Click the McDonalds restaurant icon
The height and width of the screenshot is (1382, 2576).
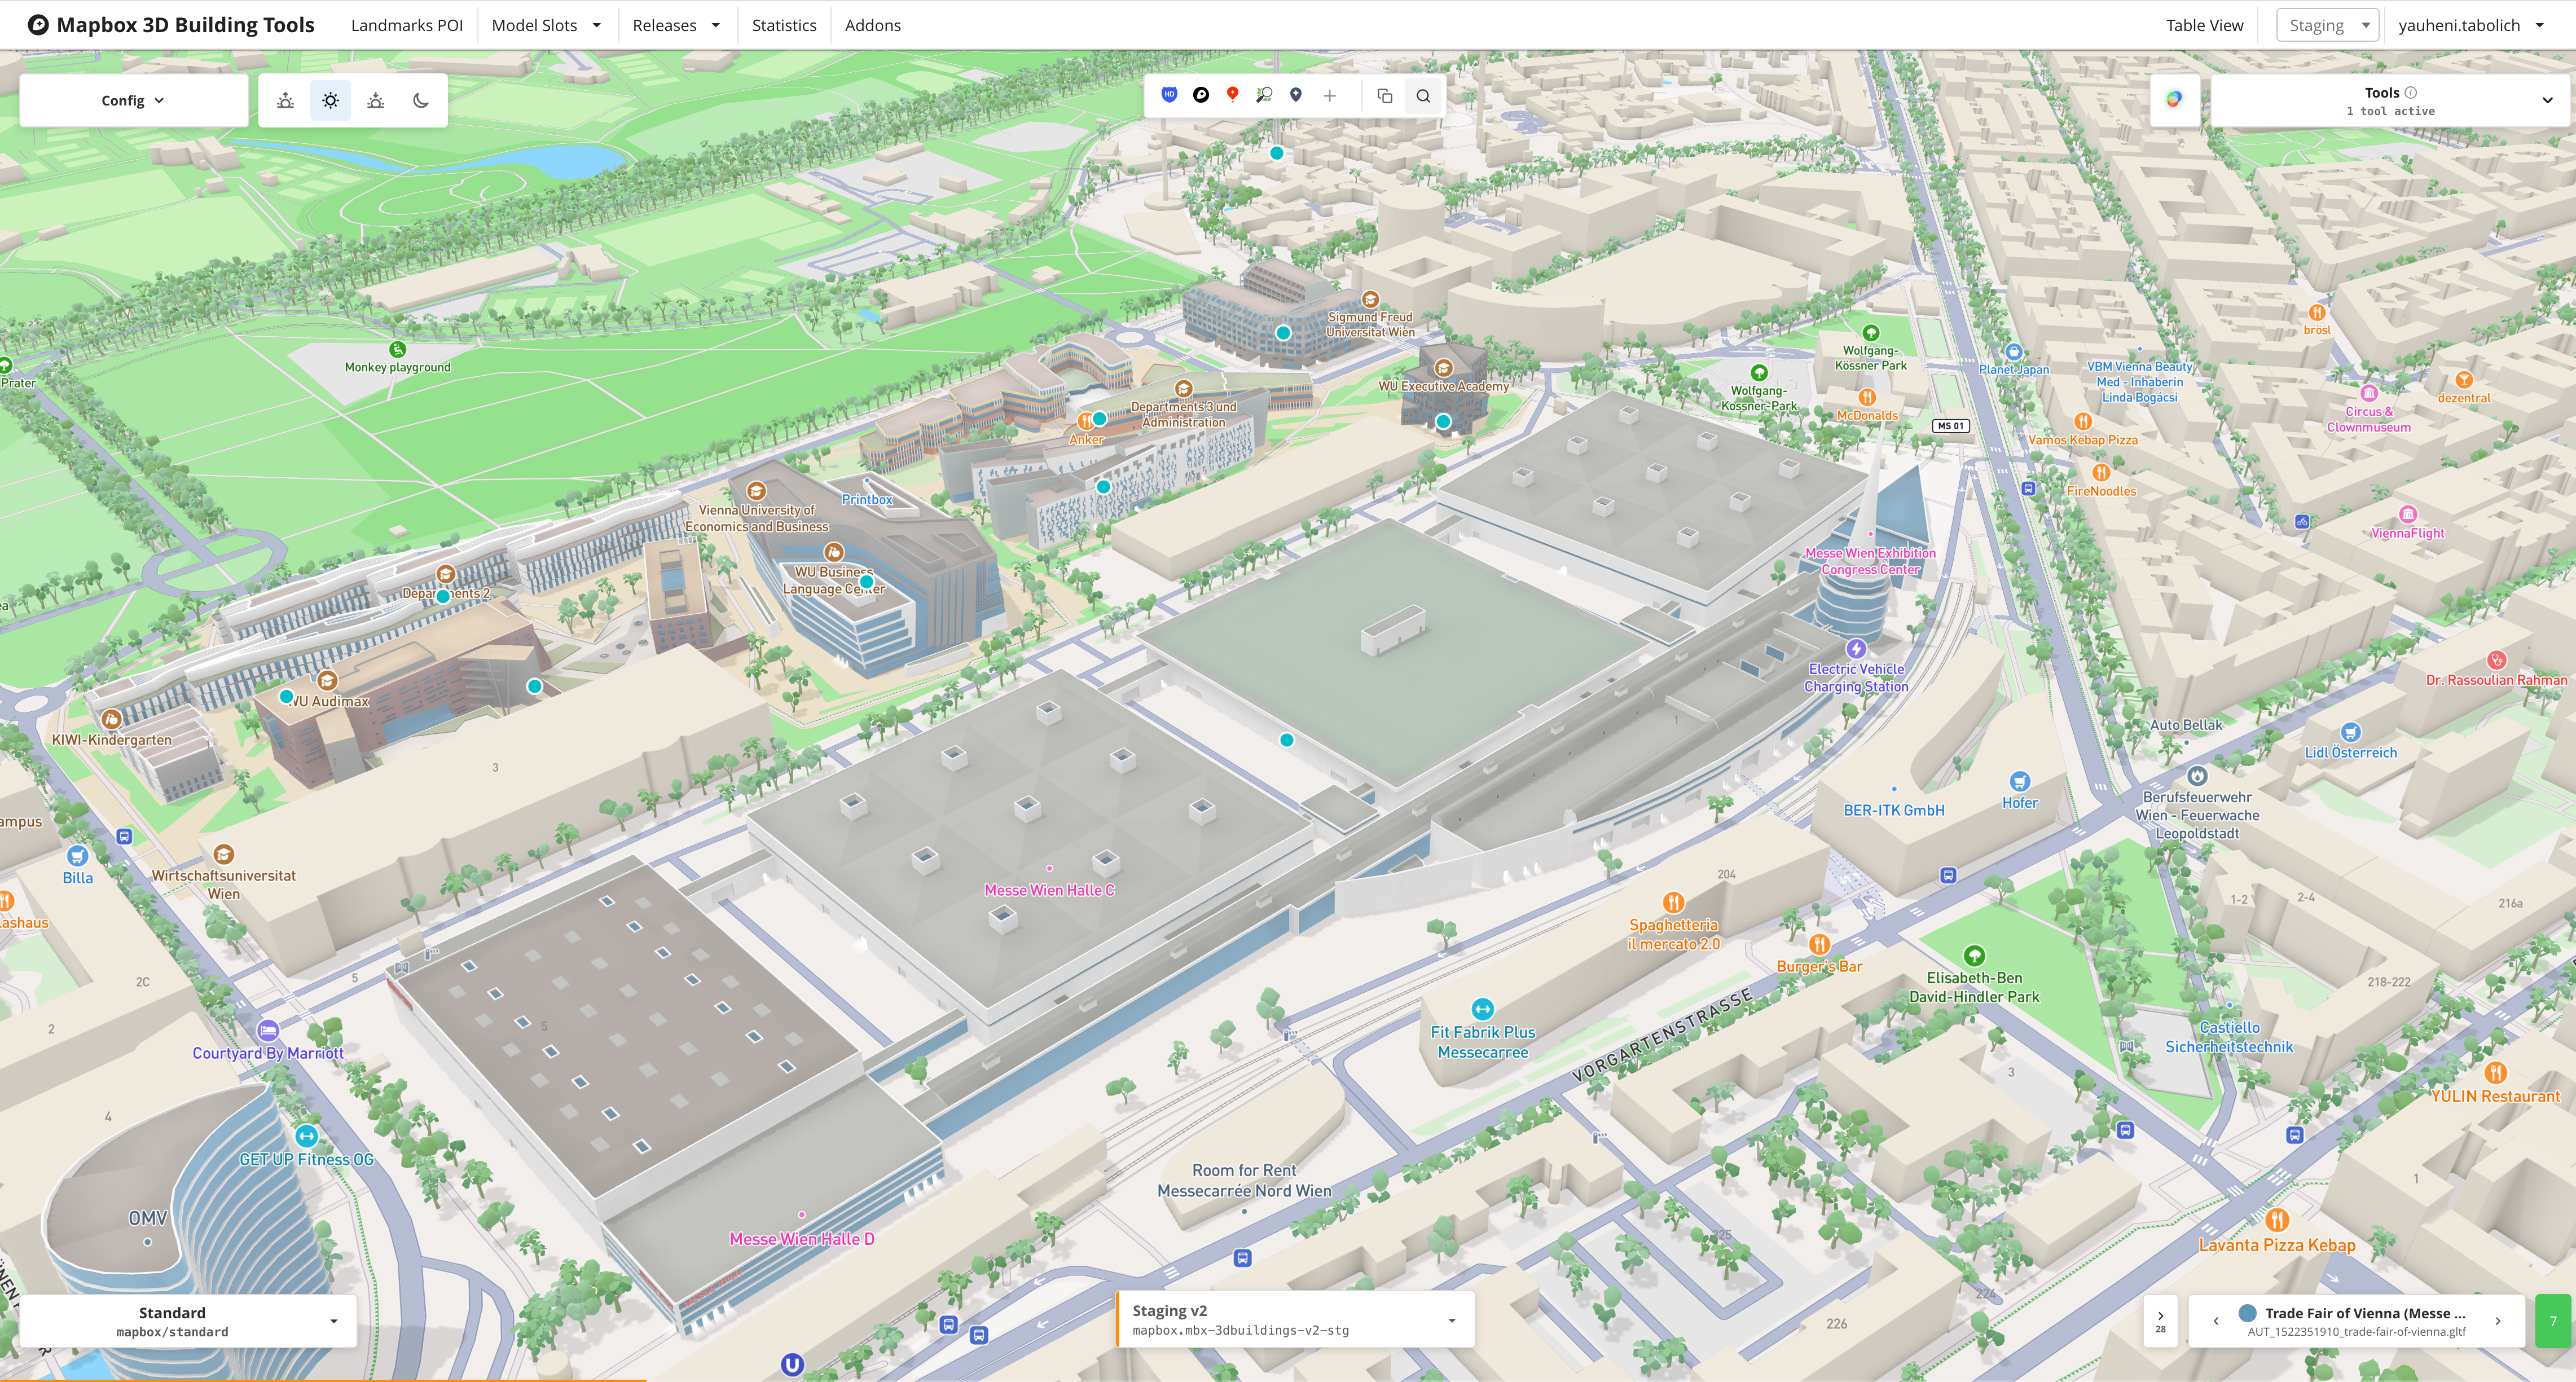pos(1867,397)
